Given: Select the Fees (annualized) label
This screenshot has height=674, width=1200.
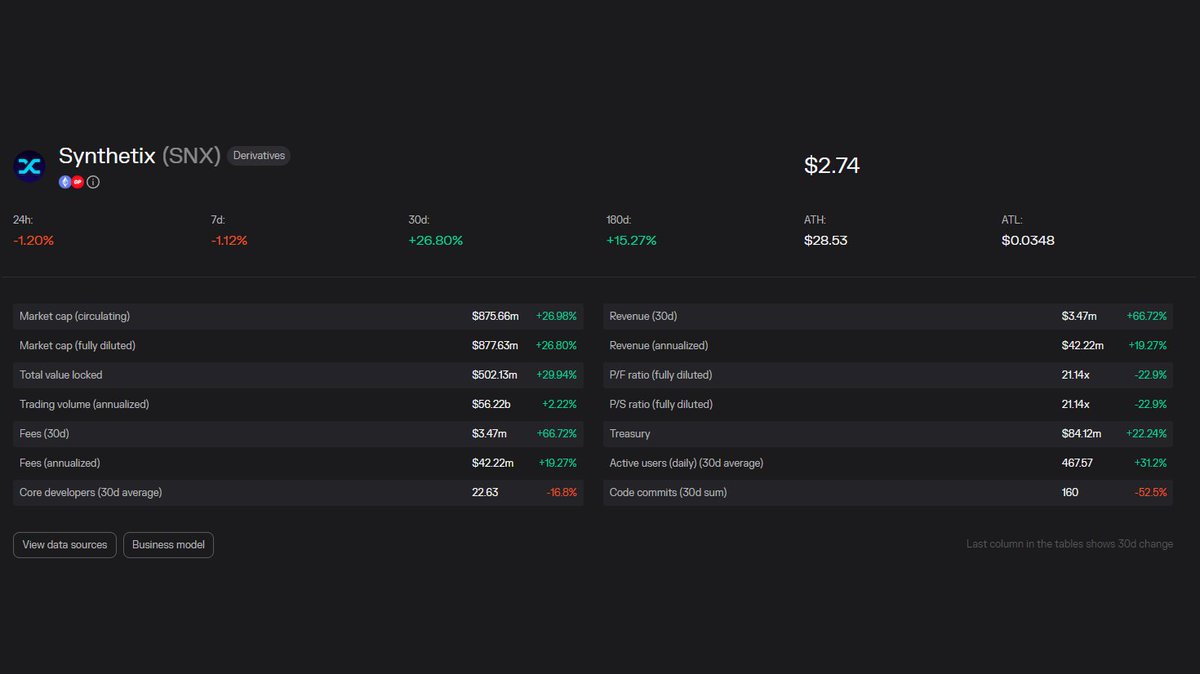Looking at the screenshot, I should tap(60, 463).
